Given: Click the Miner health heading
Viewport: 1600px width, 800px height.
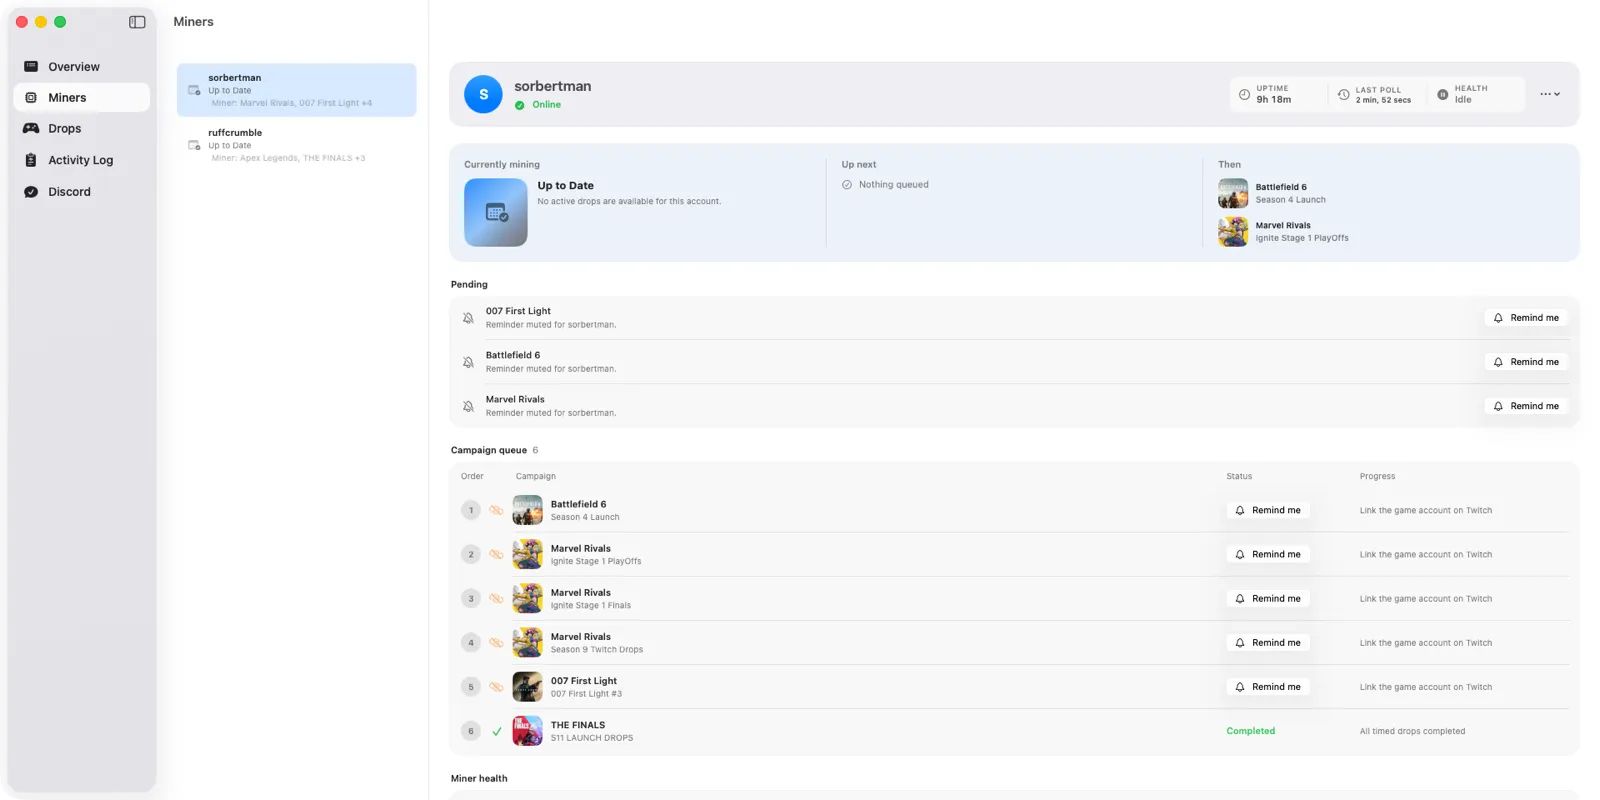Looking at the screenshot, I should click(479, 778).
